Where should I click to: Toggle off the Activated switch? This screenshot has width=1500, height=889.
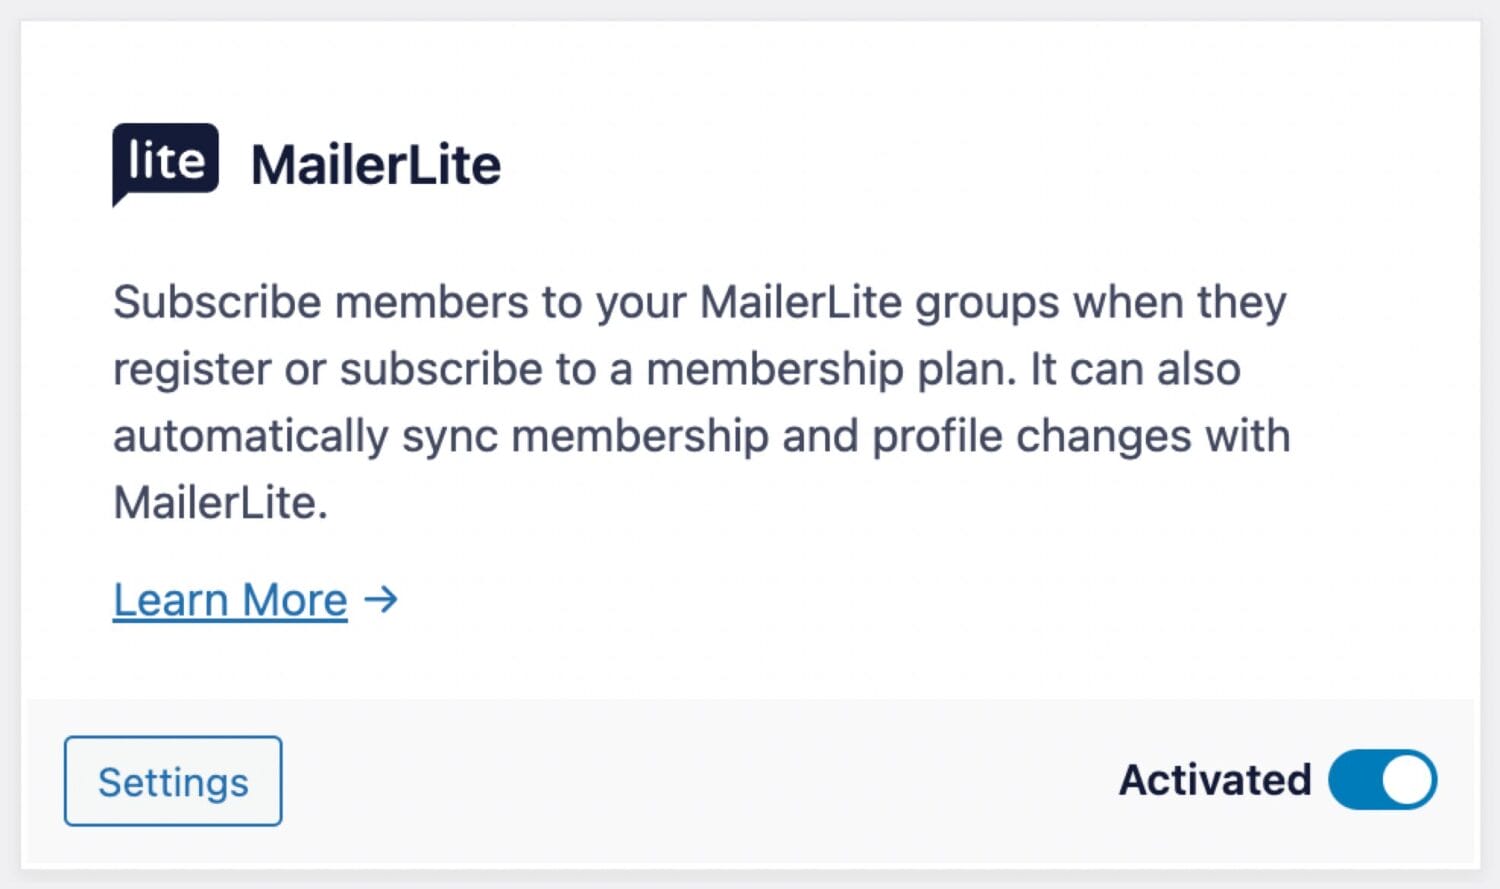pyautogui.click(x=1382, y=780)
